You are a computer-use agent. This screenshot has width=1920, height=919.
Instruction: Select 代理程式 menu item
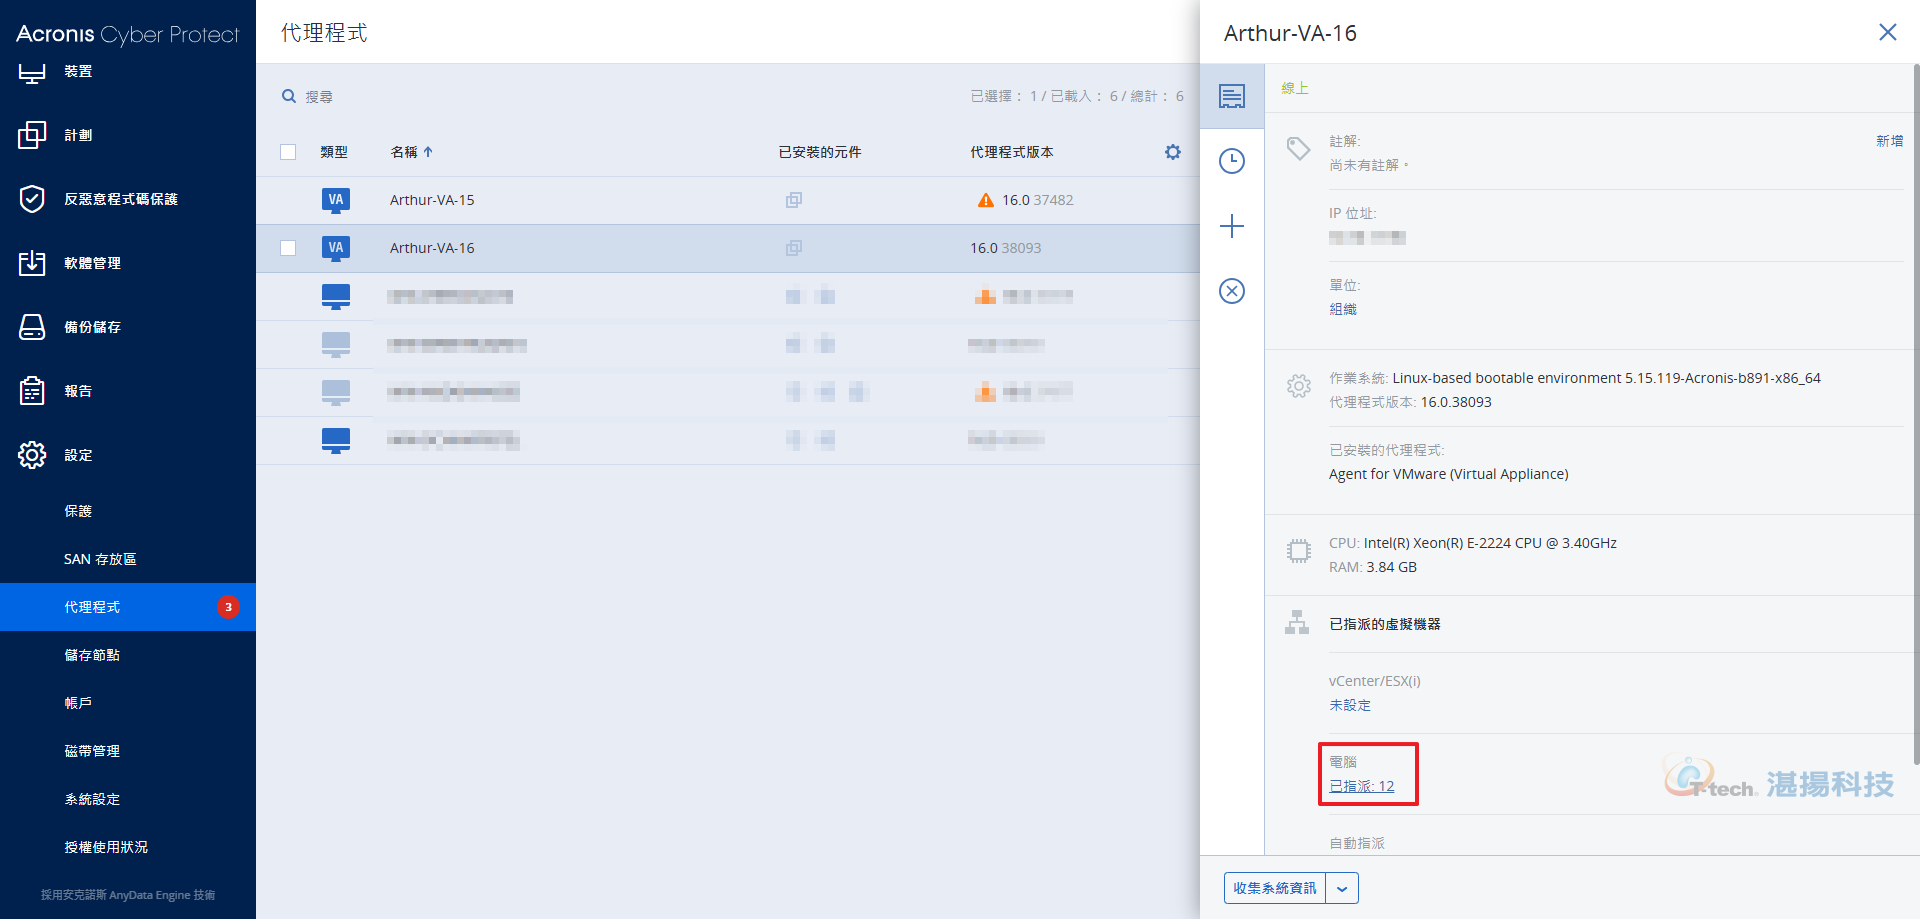(128, 607)
